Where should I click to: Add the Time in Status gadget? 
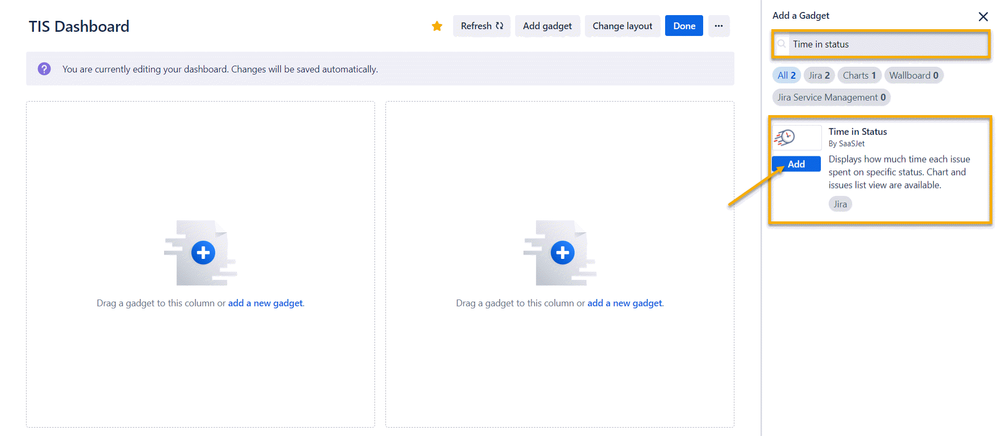pyautogui.click(x=796, y=164)
